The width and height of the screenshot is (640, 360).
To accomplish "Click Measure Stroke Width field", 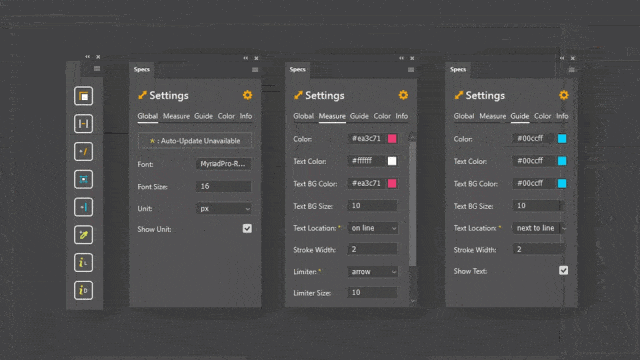I will (373, 249).
